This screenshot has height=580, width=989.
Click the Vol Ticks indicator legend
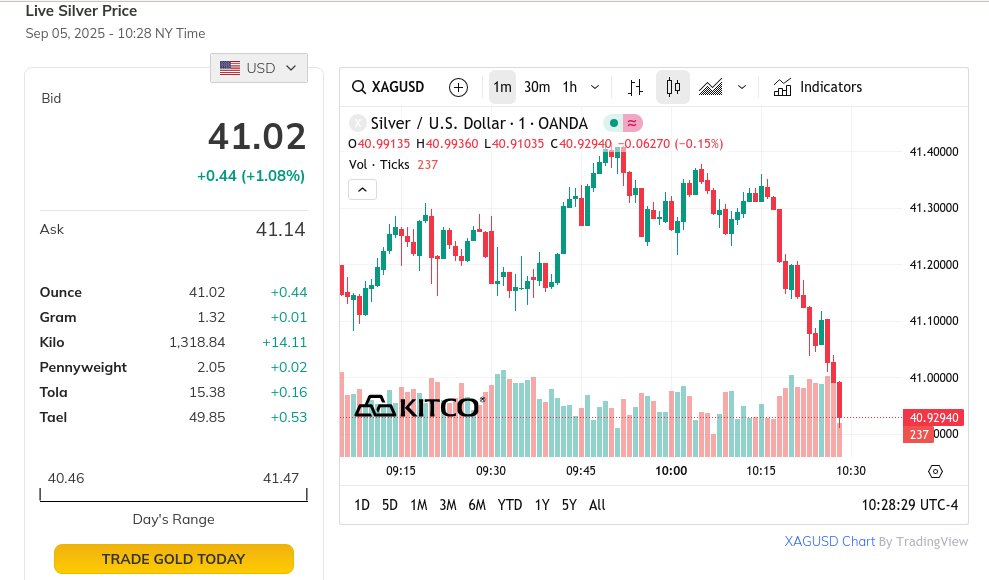click(393, 165)
